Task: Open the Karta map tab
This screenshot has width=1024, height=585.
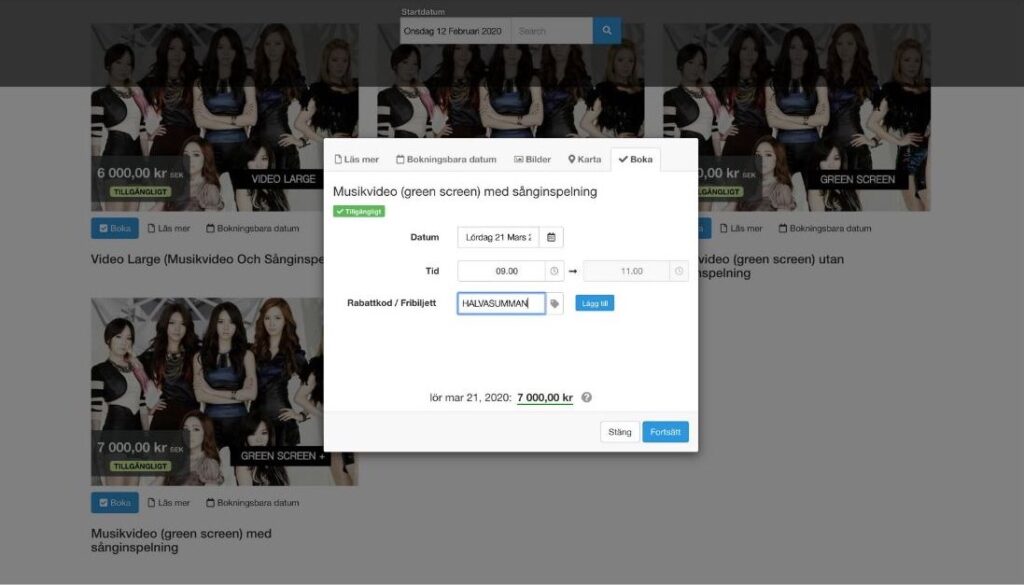Action: (584, 159)
